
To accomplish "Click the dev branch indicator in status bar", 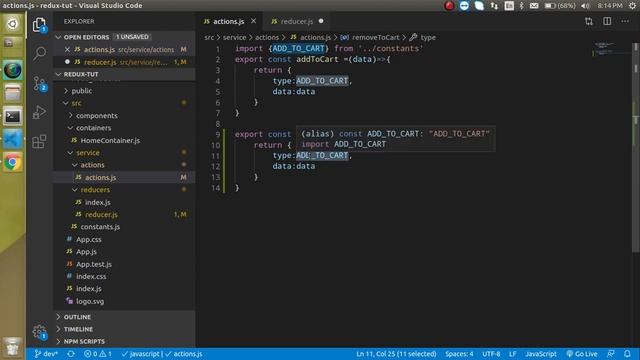I will (x=46, y=354).
